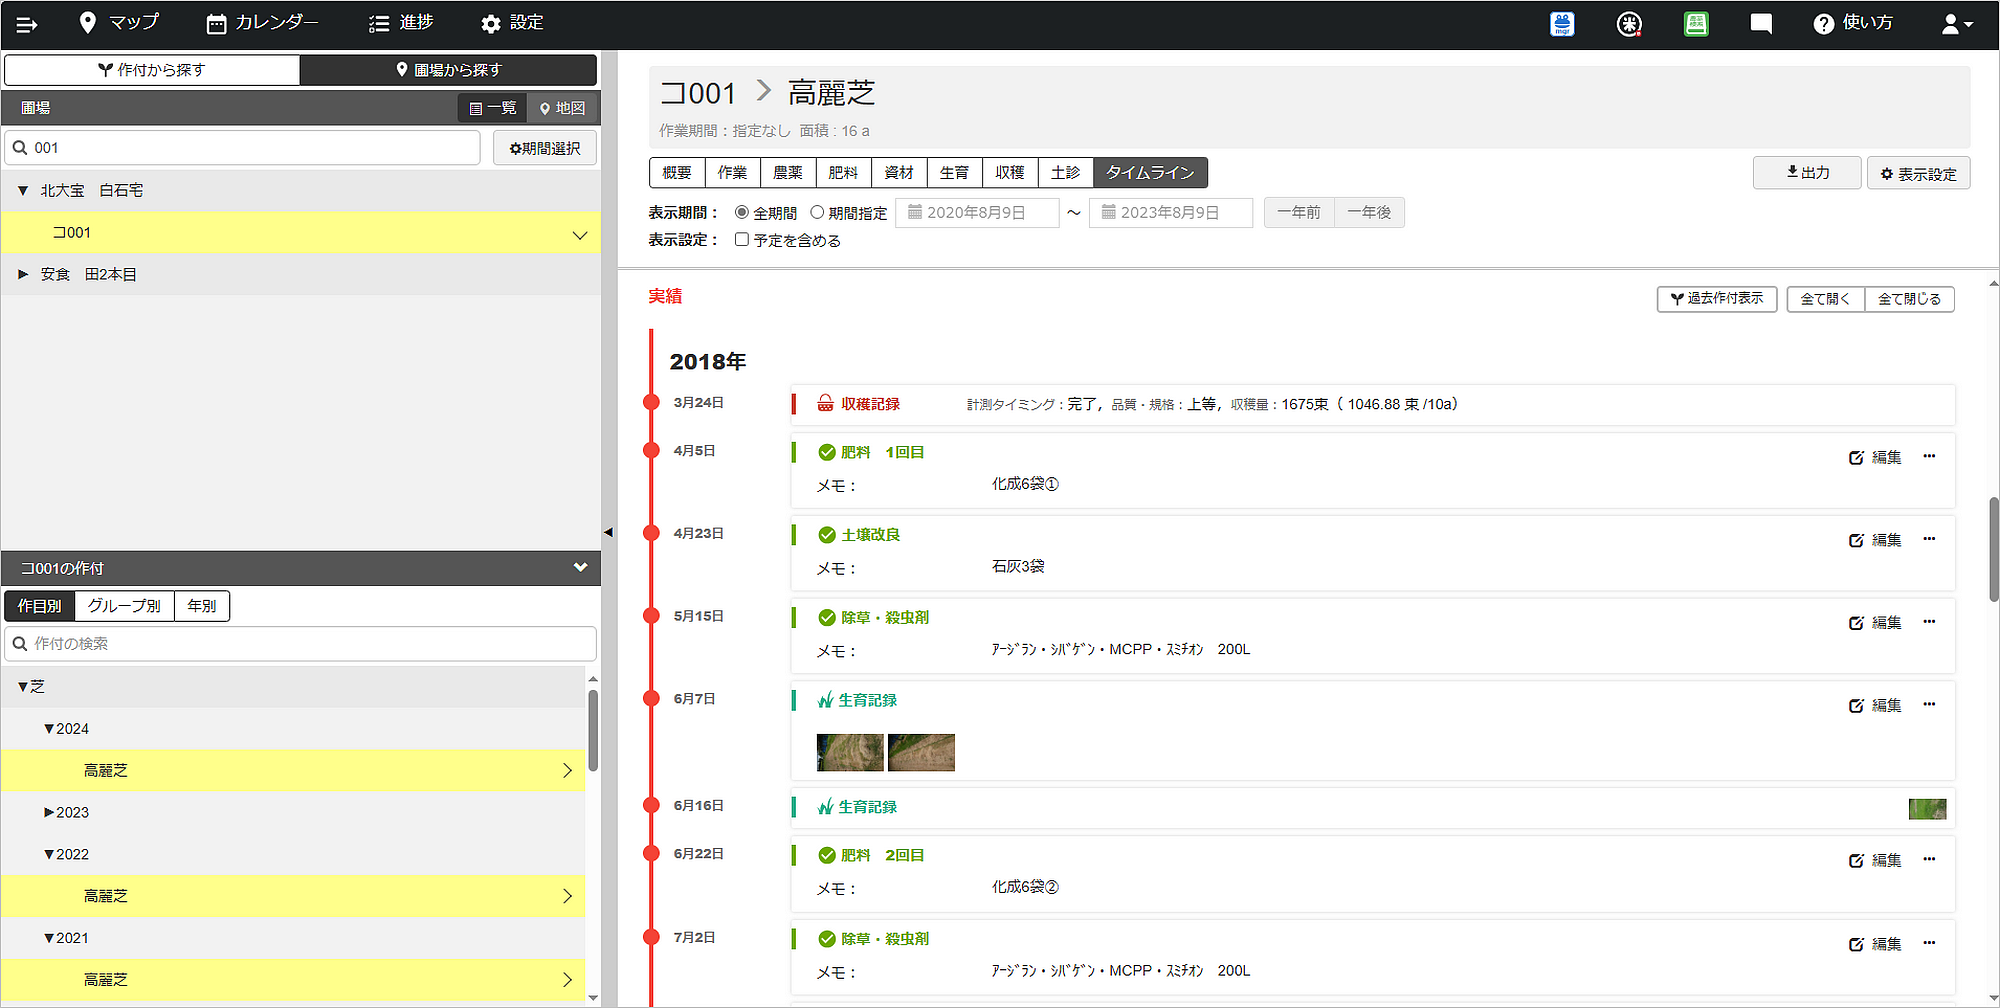Edit the 4月5日 肥料 1回目 entry
2000x1008 pixels.
[1875, 457]
